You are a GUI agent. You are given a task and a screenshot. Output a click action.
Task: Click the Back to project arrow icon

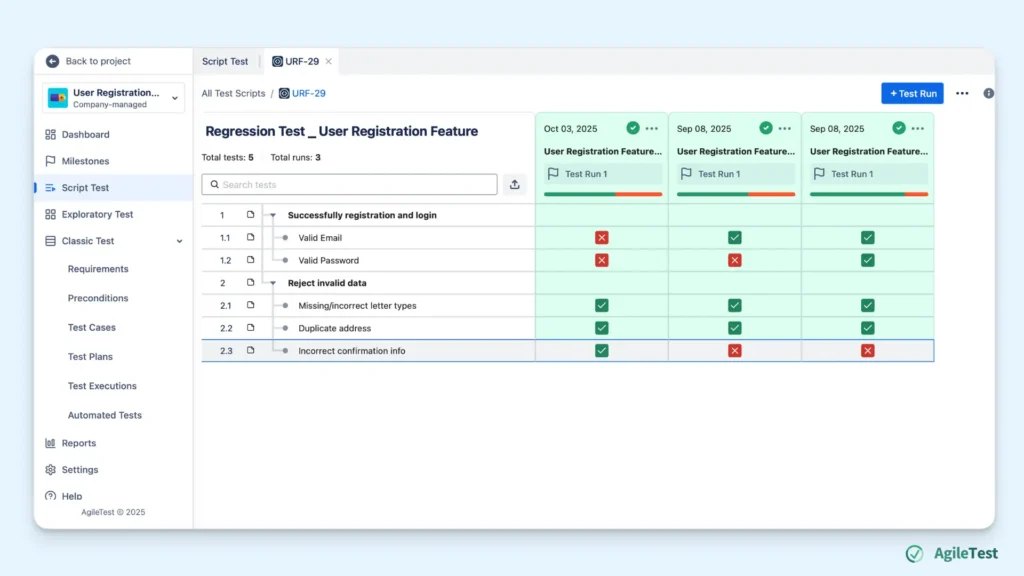(x=52, y=61)
